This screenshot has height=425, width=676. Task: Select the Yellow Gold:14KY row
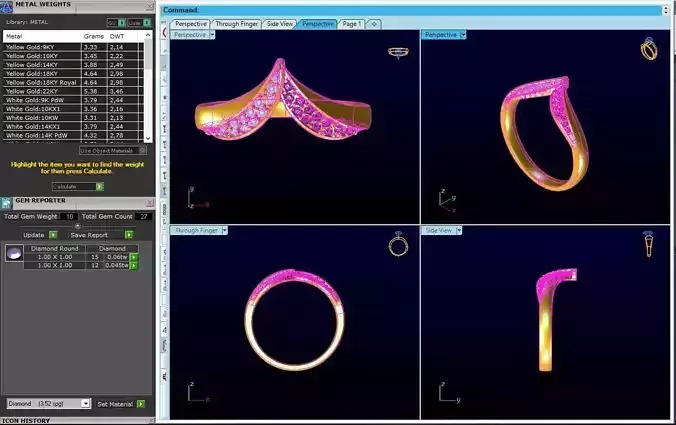coord(73,65)
